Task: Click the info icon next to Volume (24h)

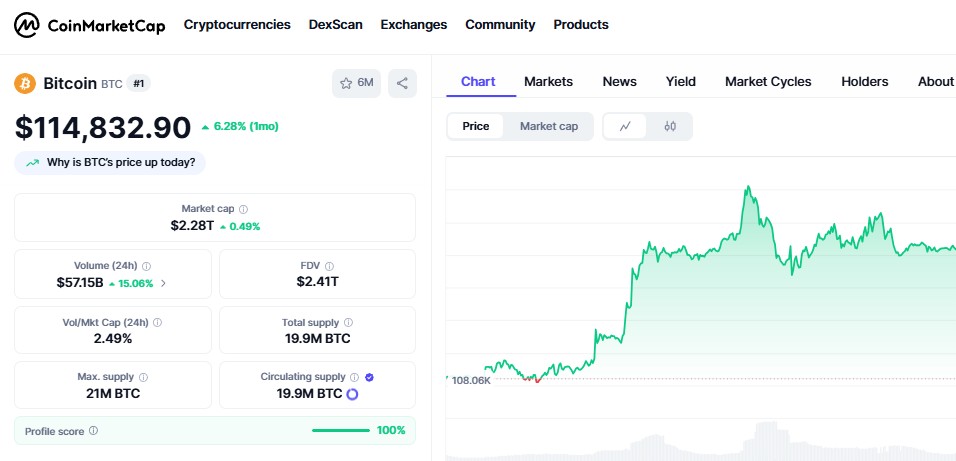Action: [x=146, y=266]
